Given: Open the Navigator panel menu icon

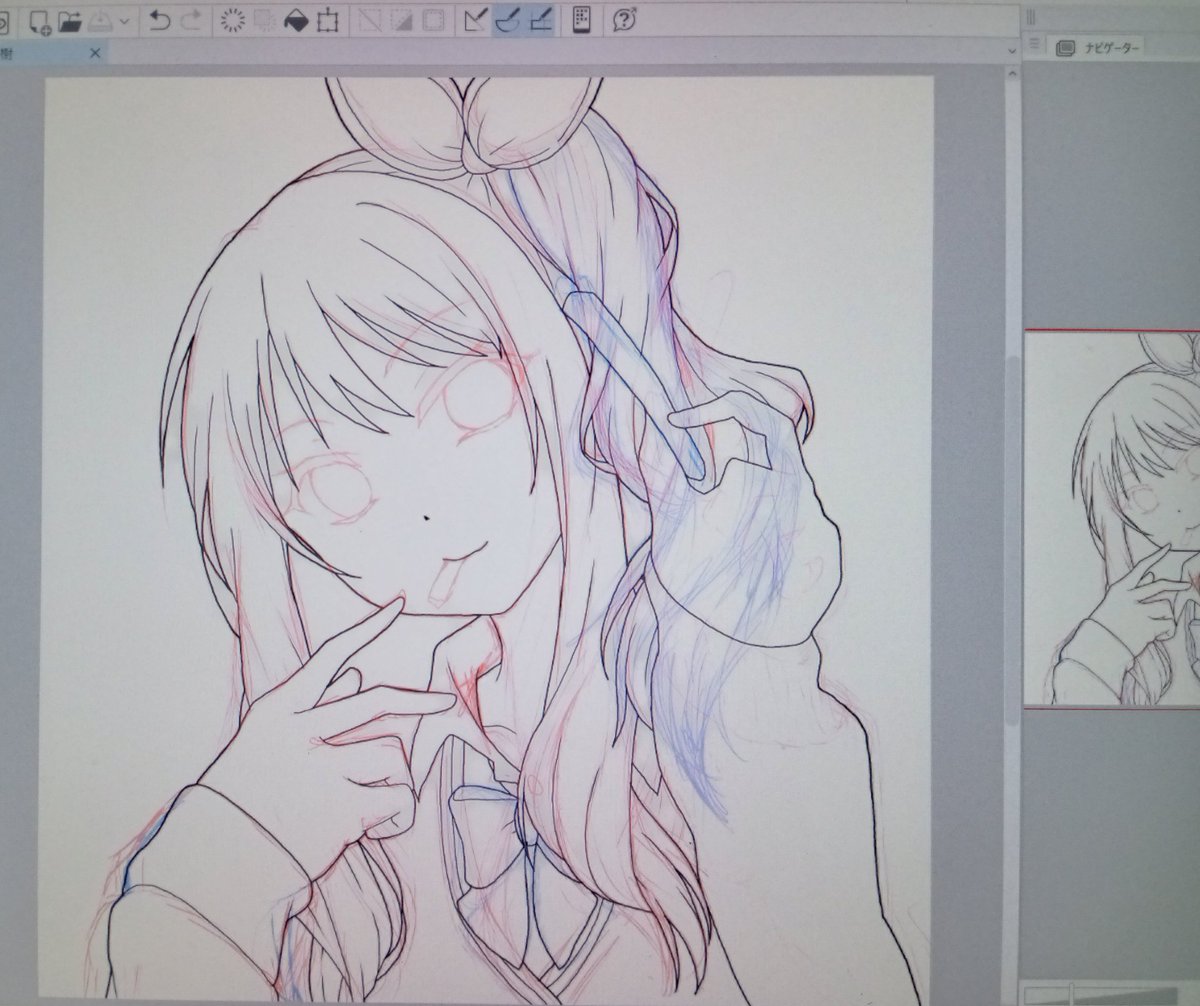Looking at the screenshot, I should [x=1035, y=45].
